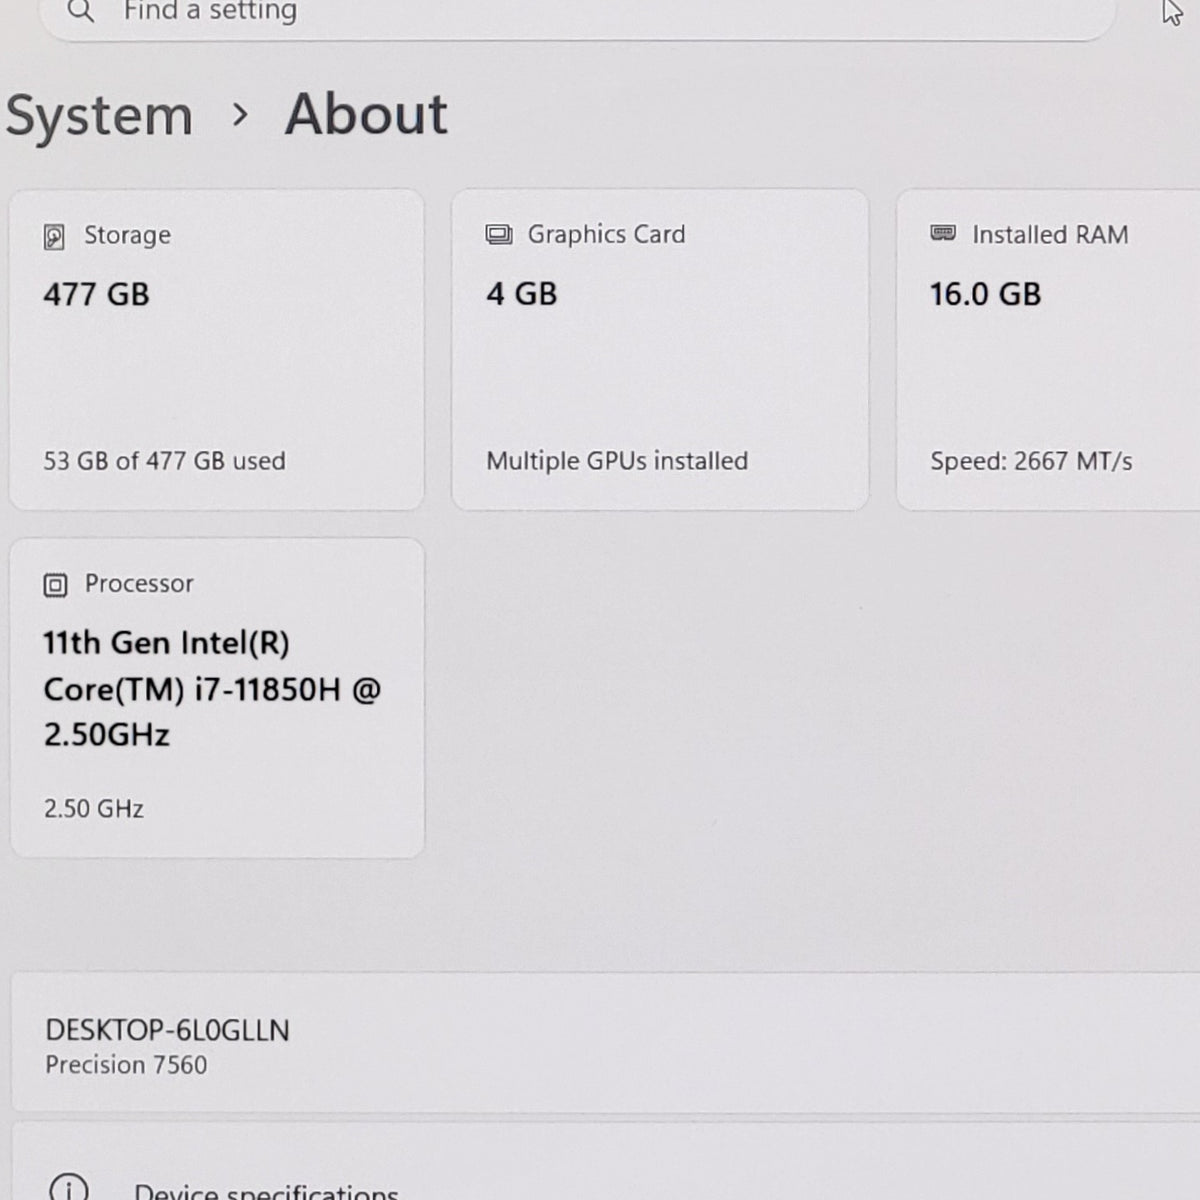Click the i7-11850H processor name
This screenshot has width=1200, height=1200.
pos(212,689)
